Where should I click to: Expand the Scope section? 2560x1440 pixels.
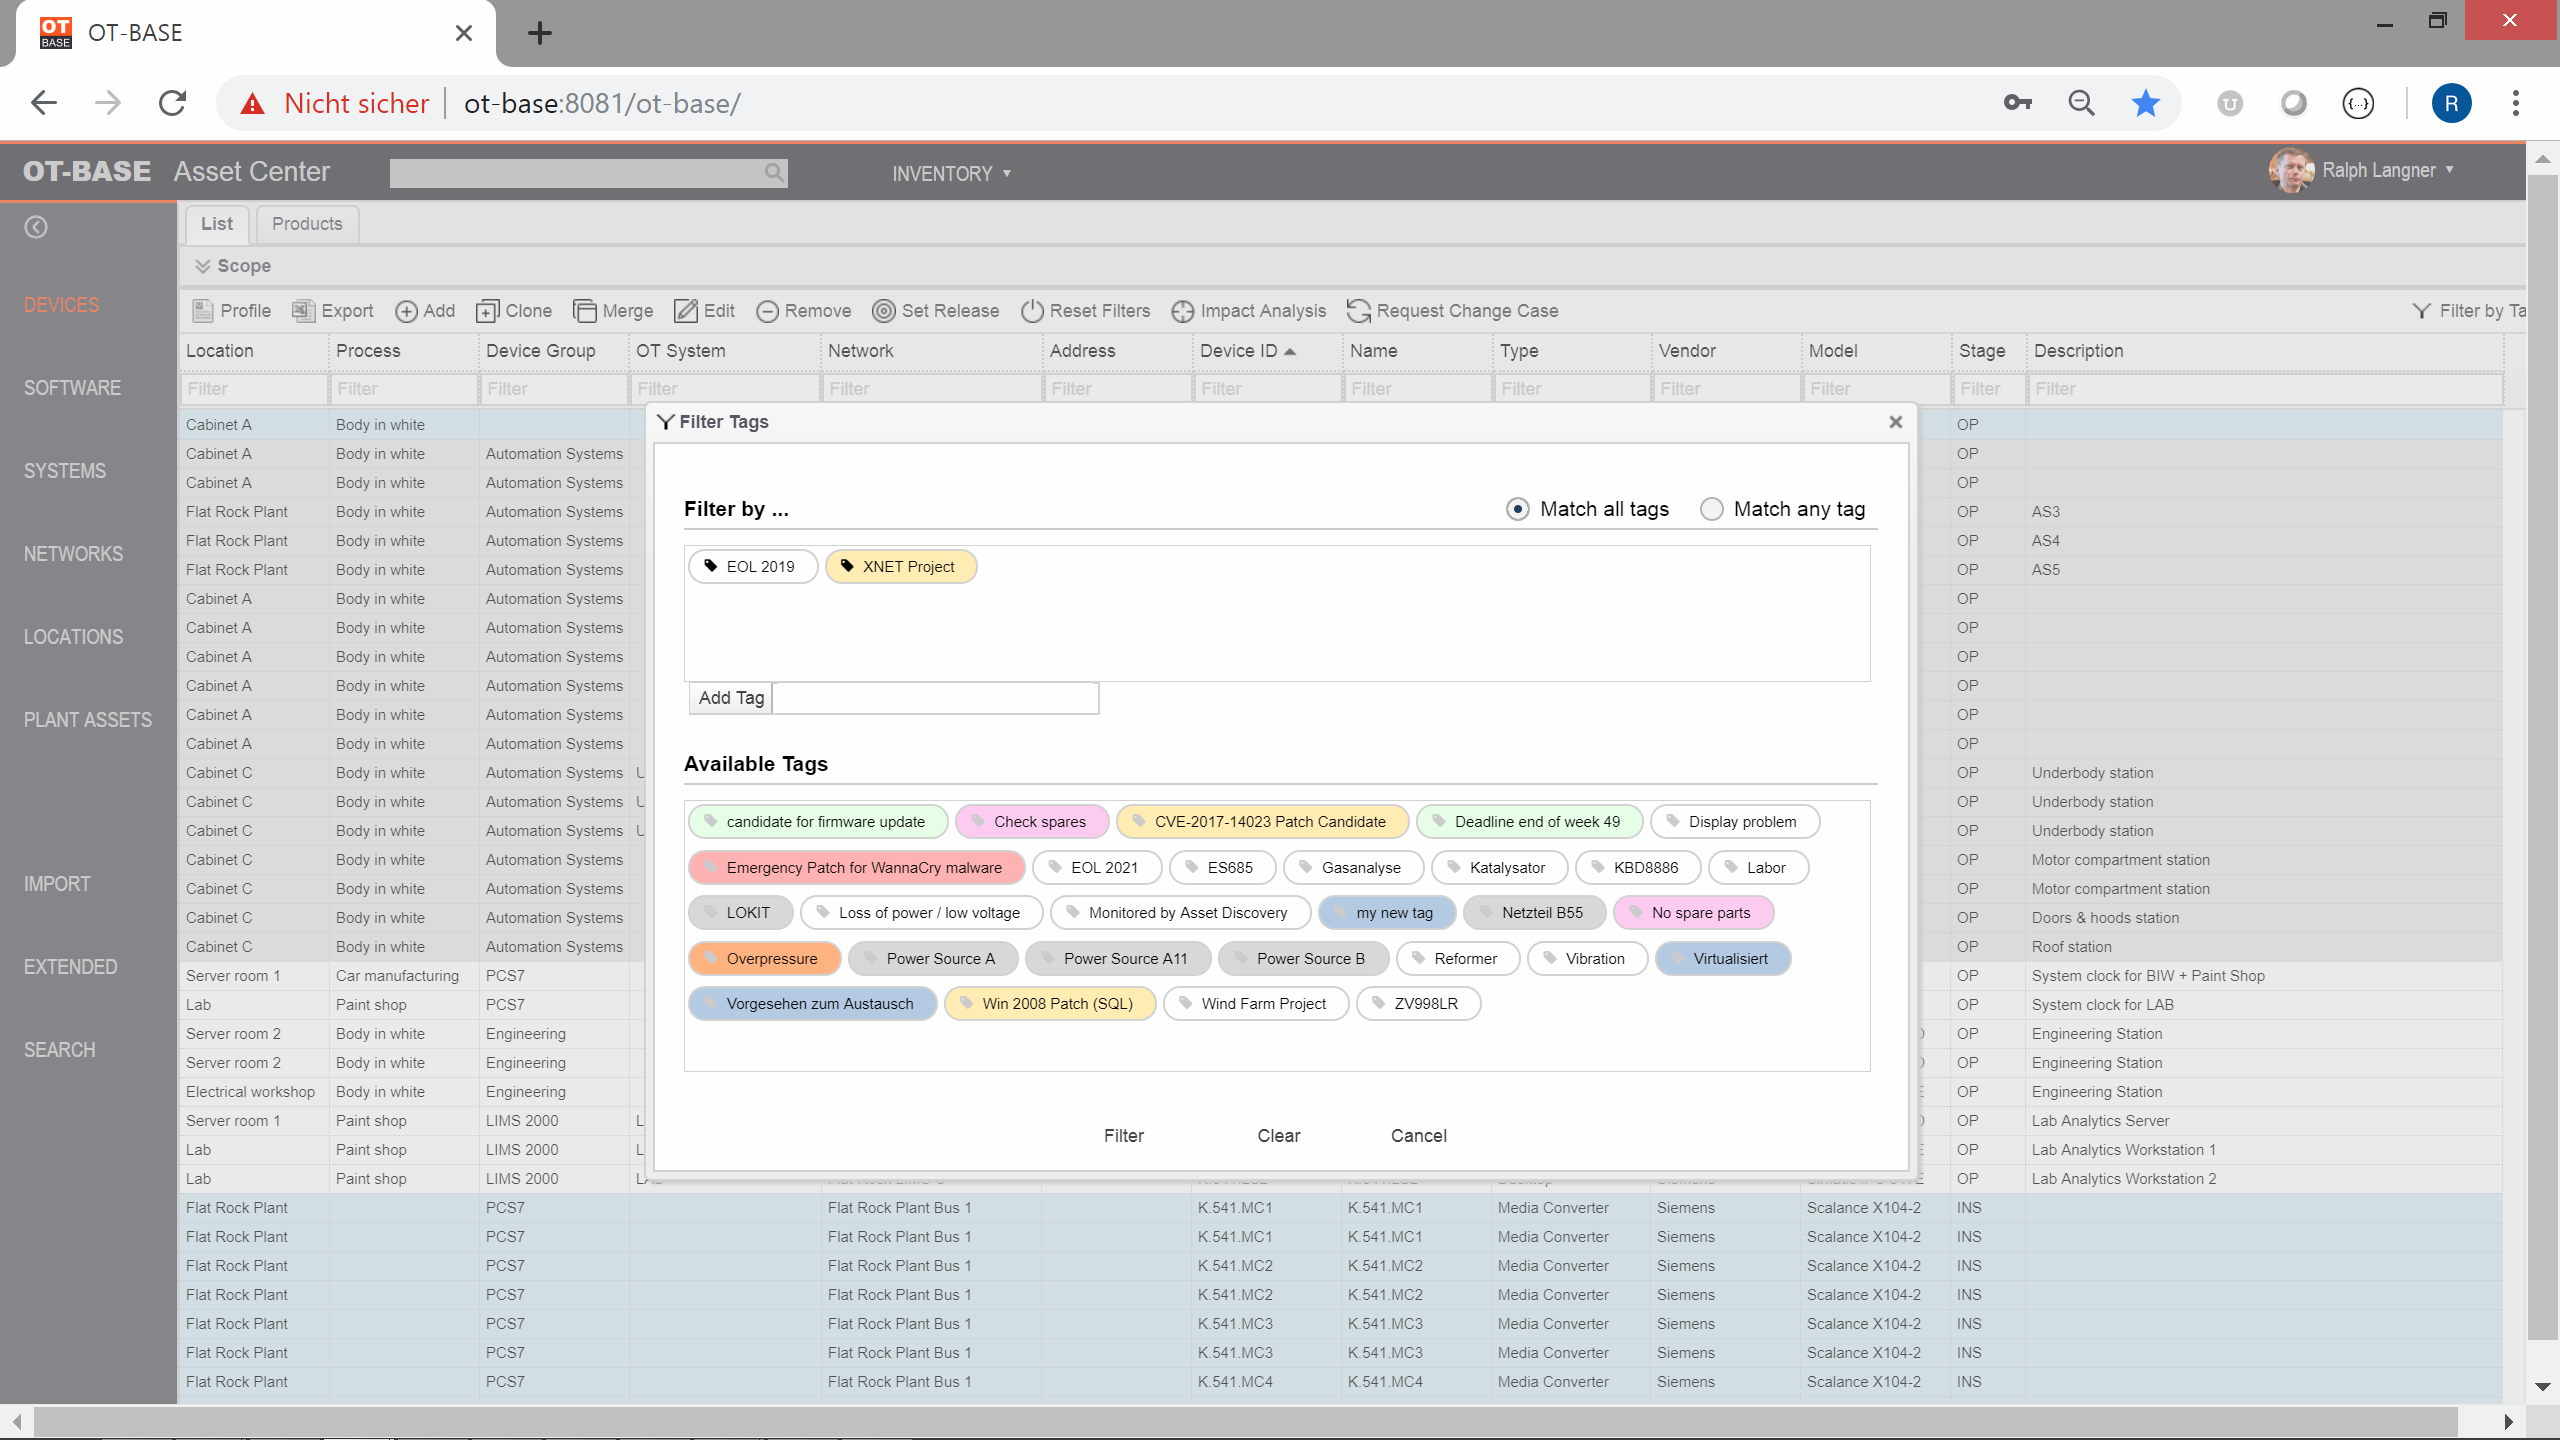click(x=233, y=266)
